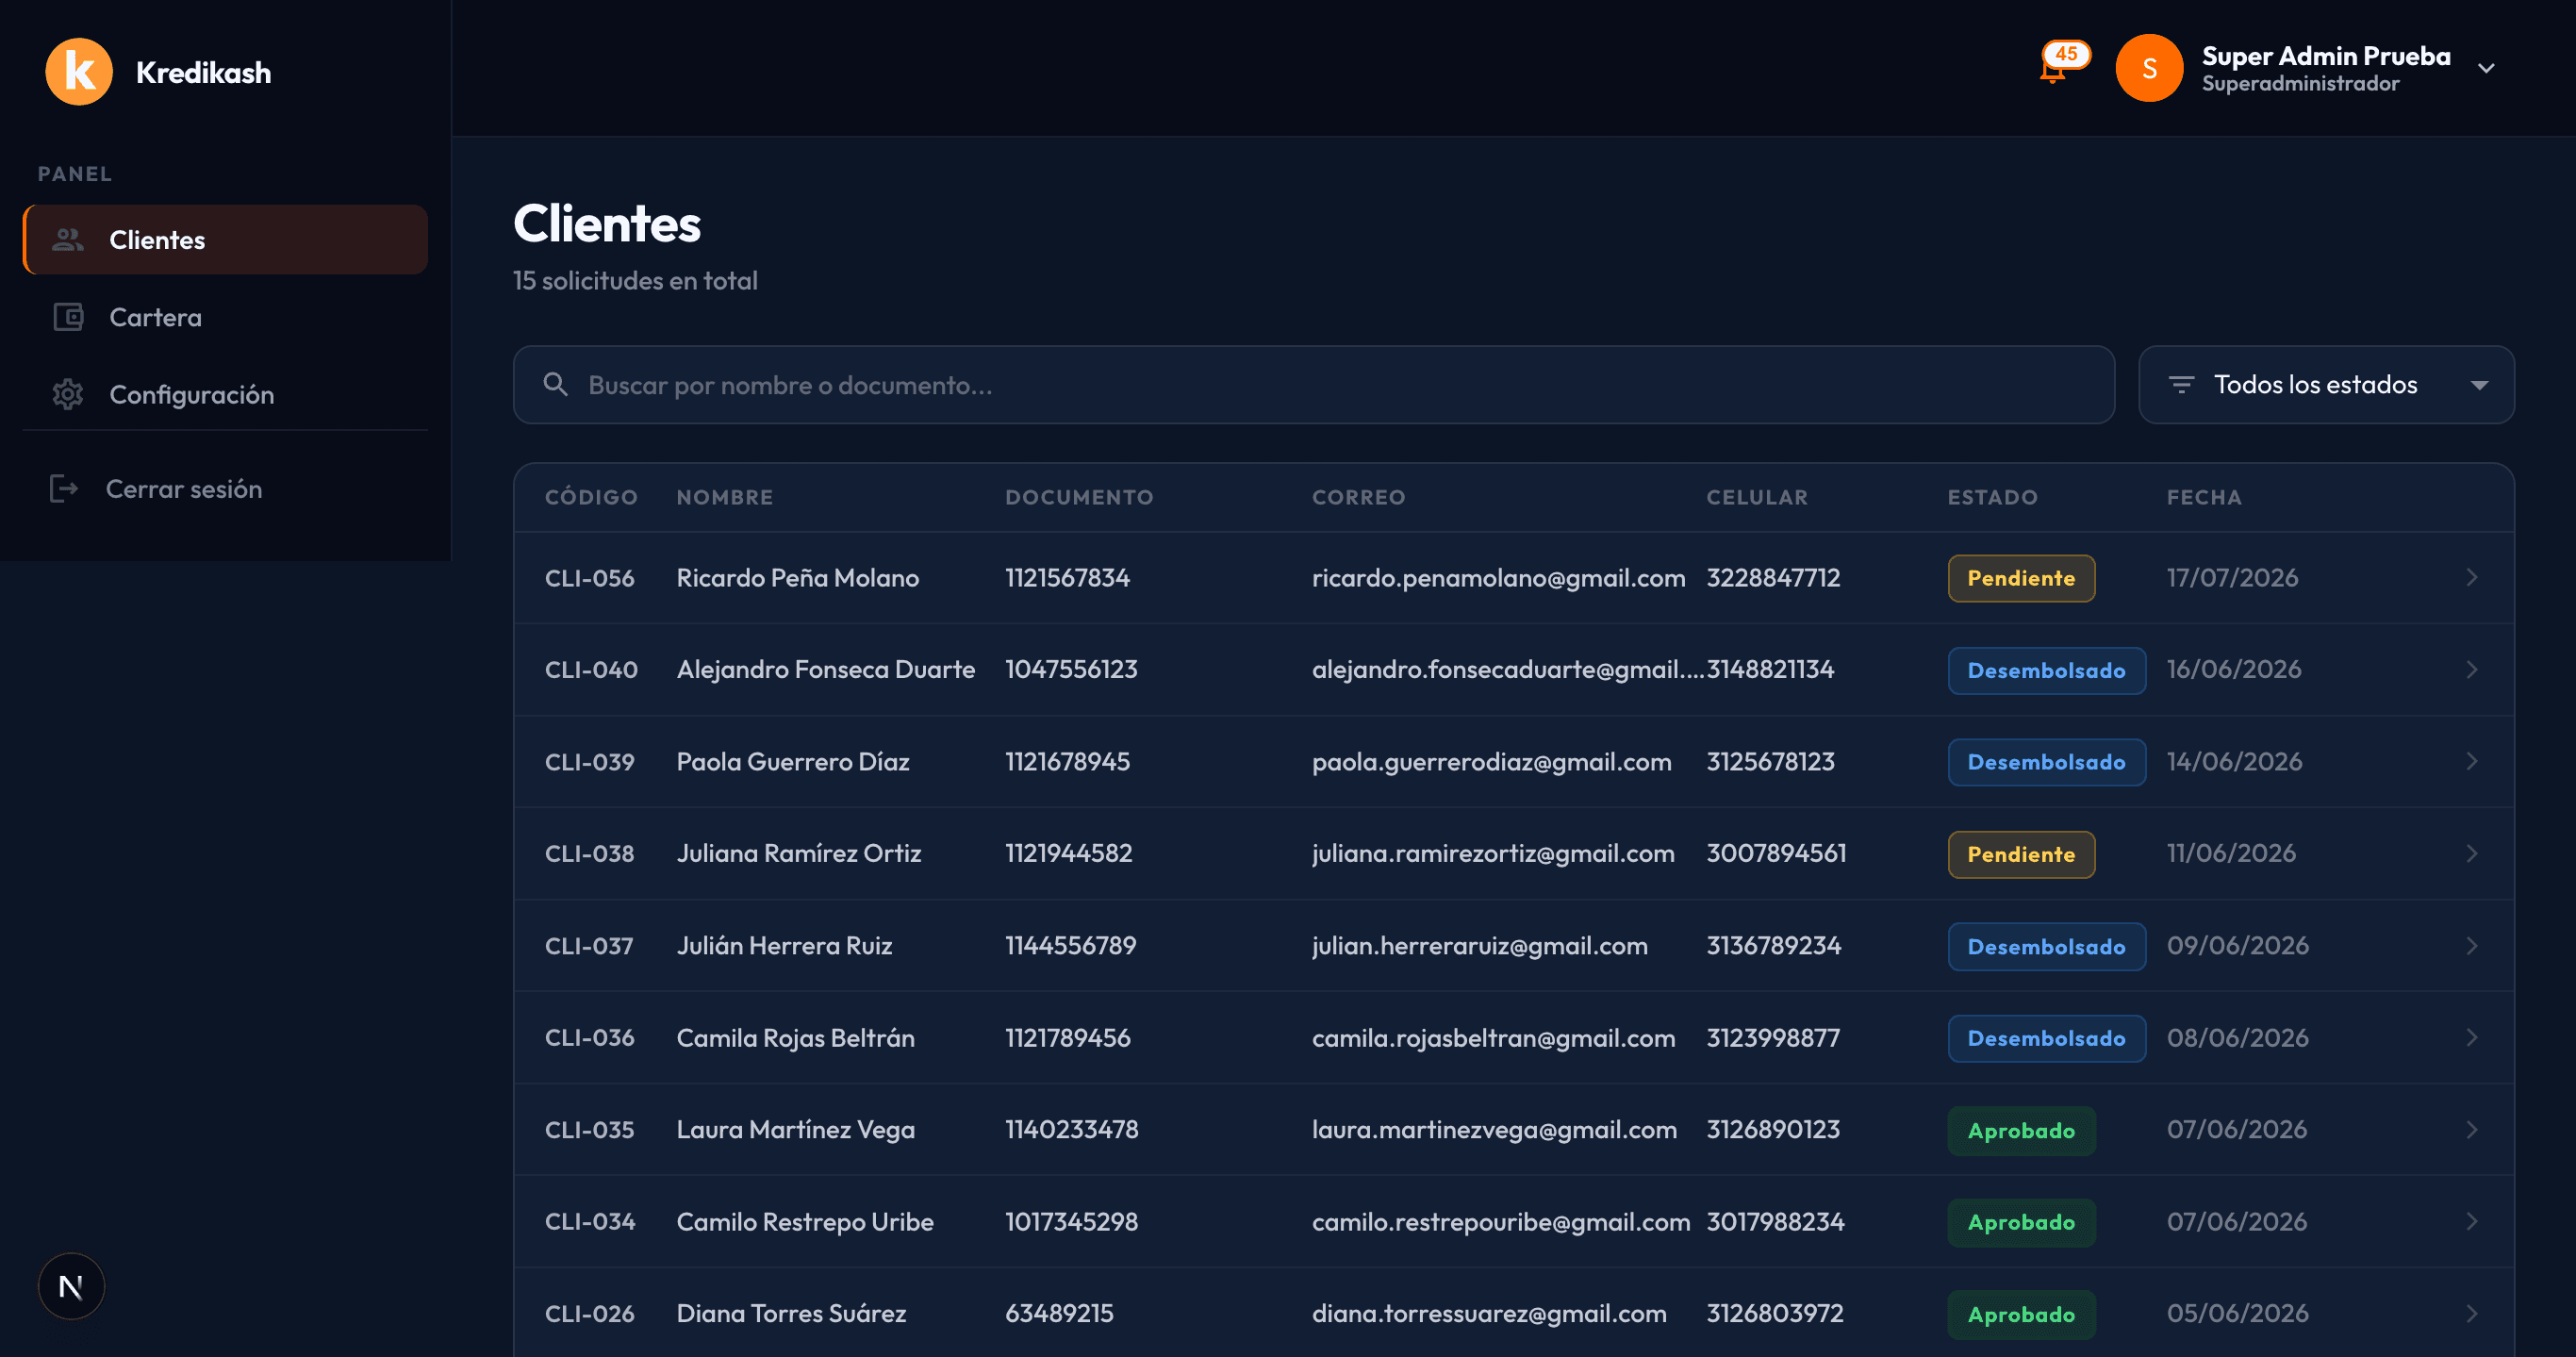This screenshot has width=2576, height=1357.
Task: Open the Todos los estados filter dropdown
Action: [x=2325, y=385]
